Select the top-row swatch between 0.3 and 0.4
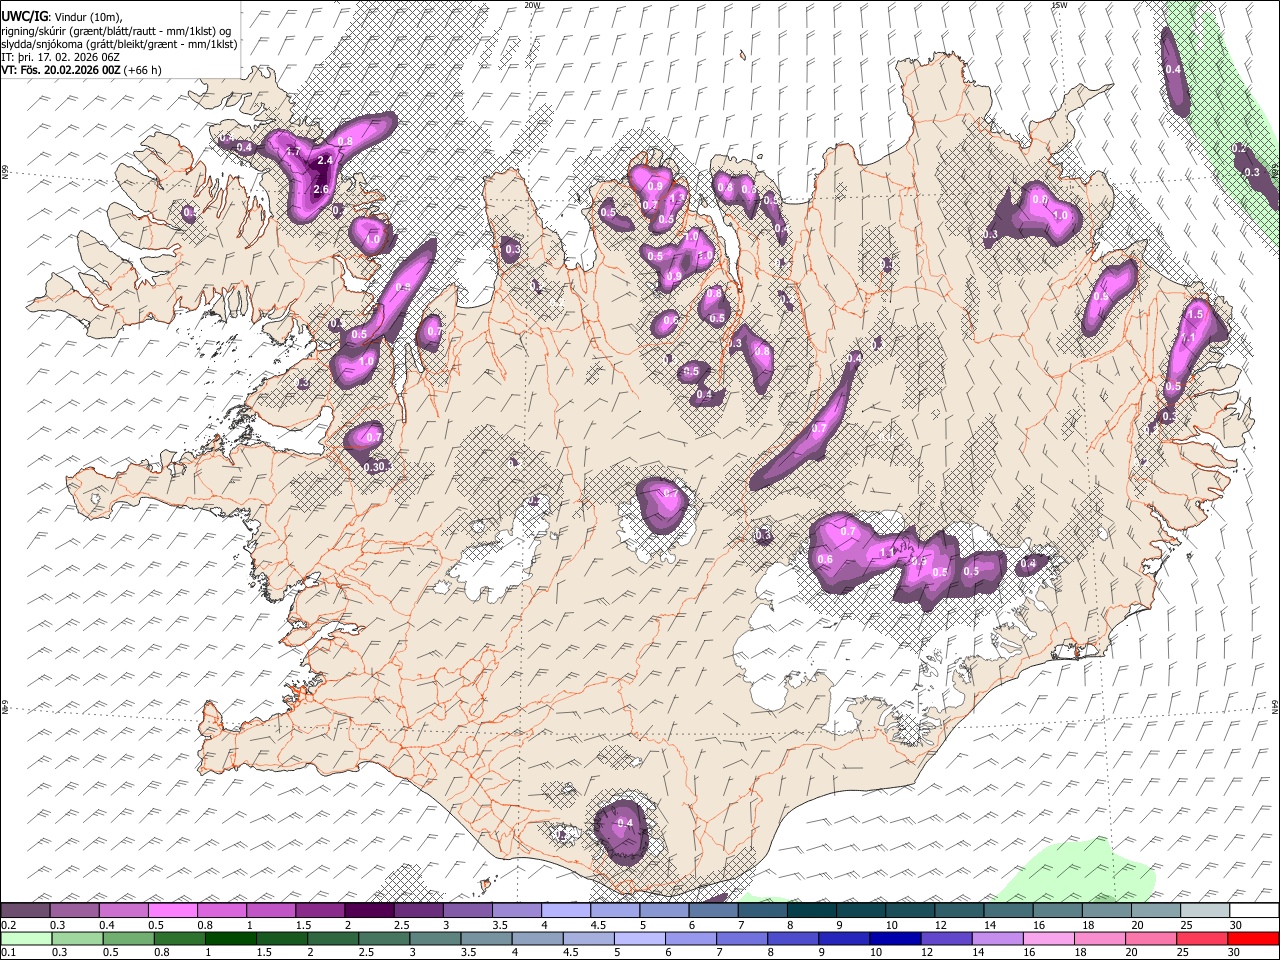 click(75, 910)
